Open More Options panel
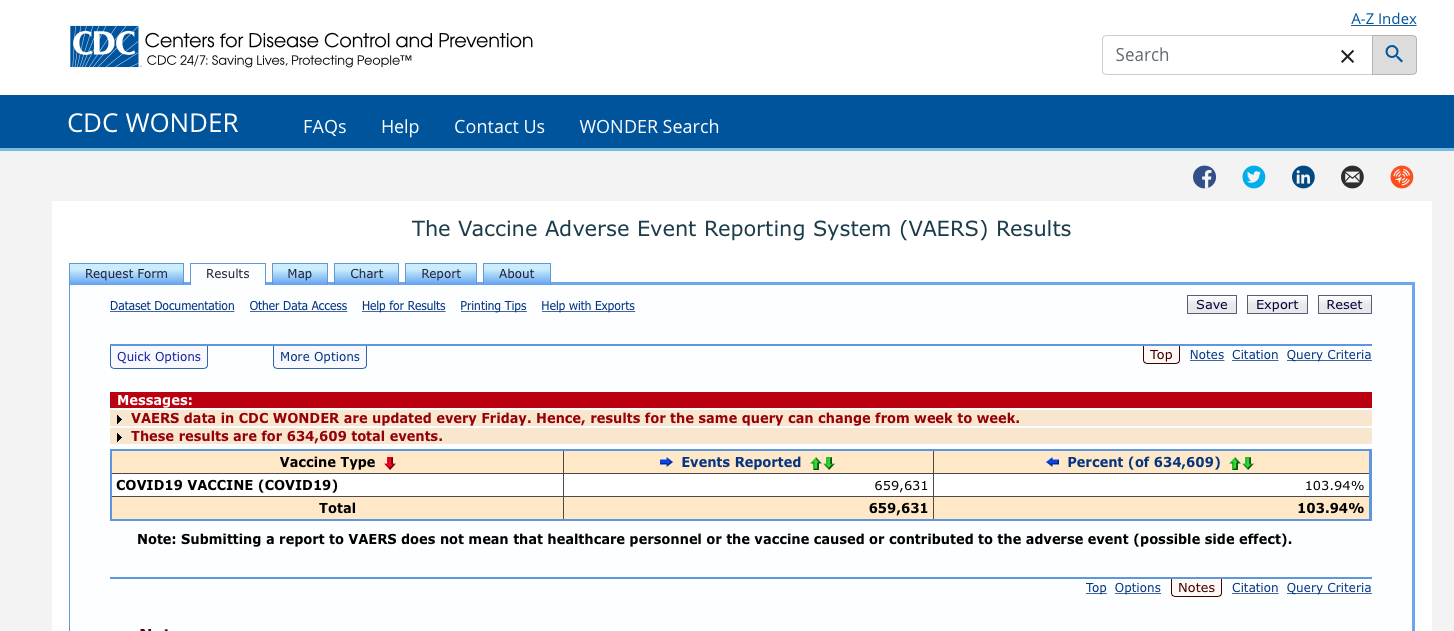Viewport: 1454px width, 631px height. point(320,357)
